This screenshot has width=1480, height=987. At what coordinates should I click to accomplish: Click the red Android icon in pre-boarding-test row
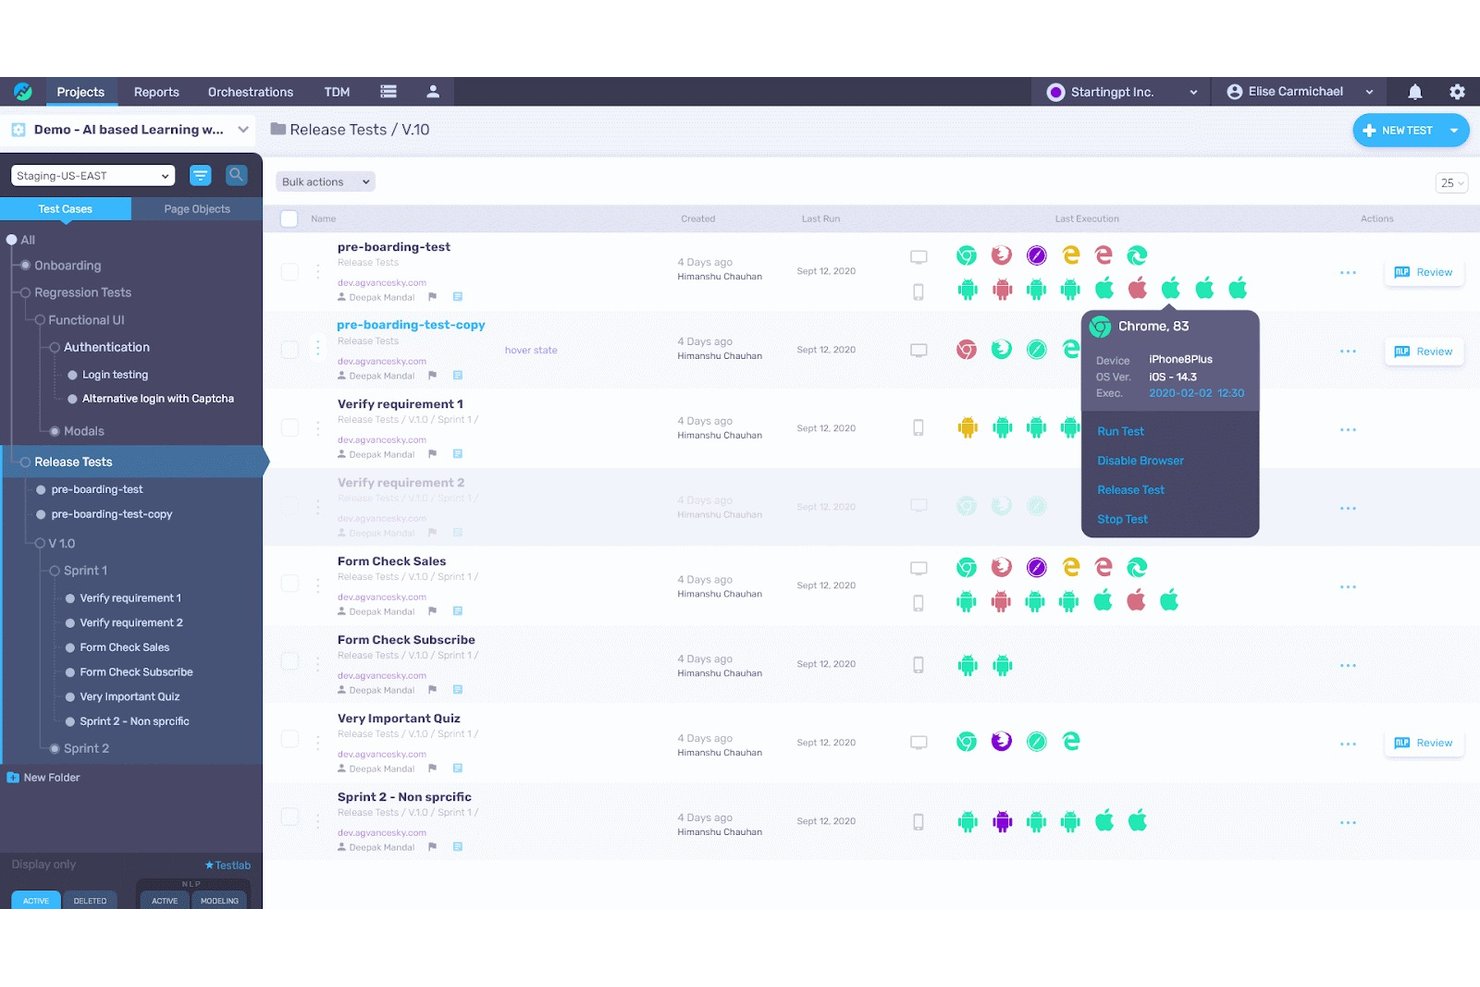tap(1002, 289)
